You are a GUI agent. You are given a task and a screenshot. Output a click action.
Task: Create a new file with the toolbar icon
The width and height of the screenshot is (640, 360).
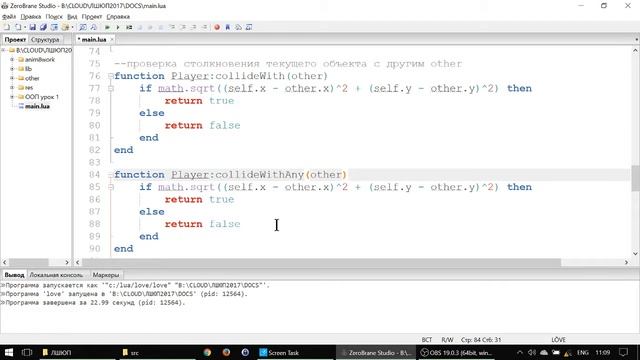(7, 27)
